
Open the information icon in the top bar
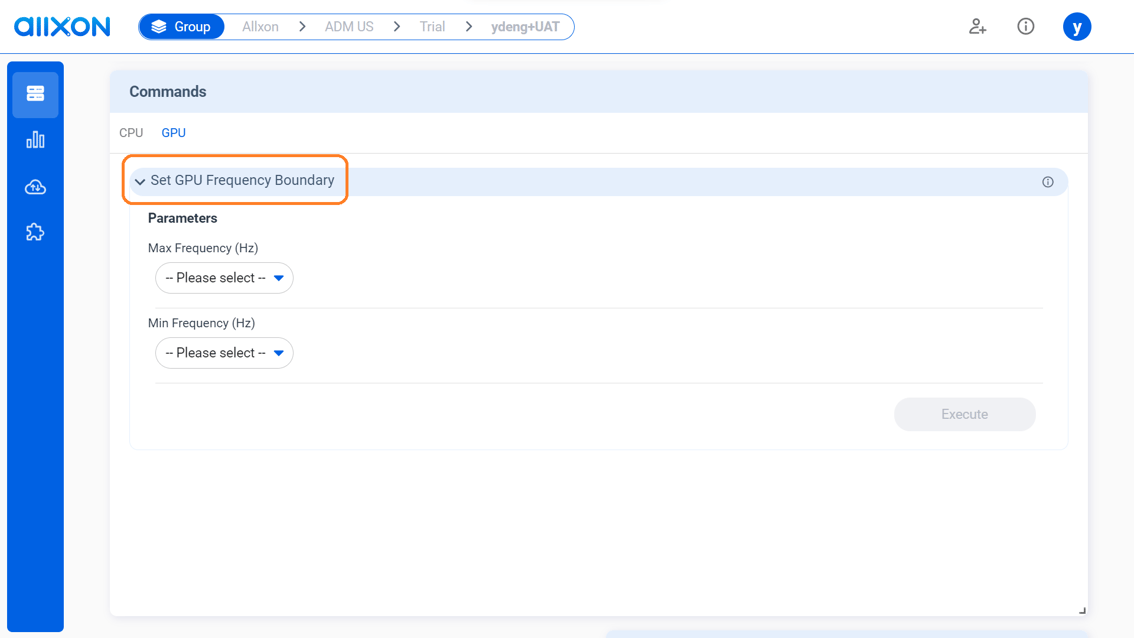[1025, 26]
